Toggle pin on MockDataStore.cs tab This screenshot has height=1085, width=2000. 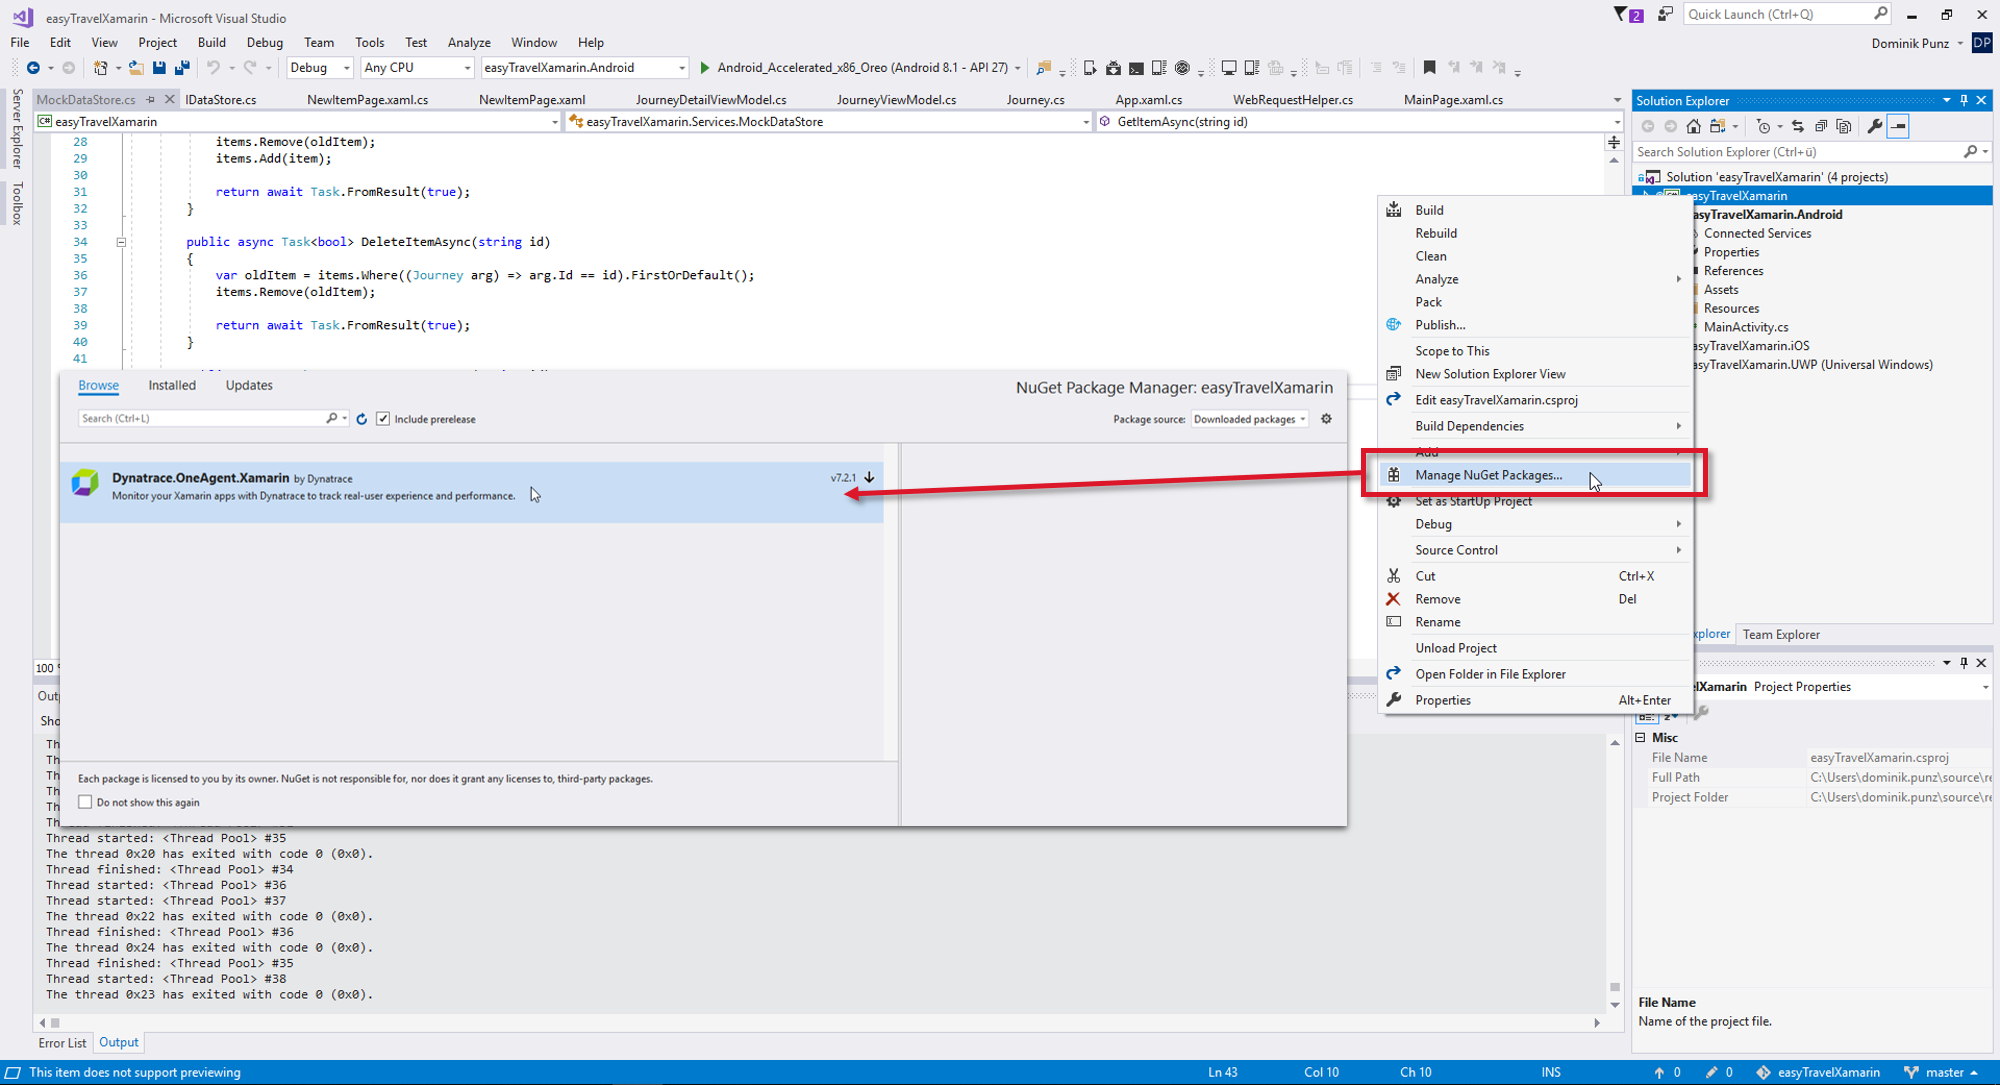(150, 99)
